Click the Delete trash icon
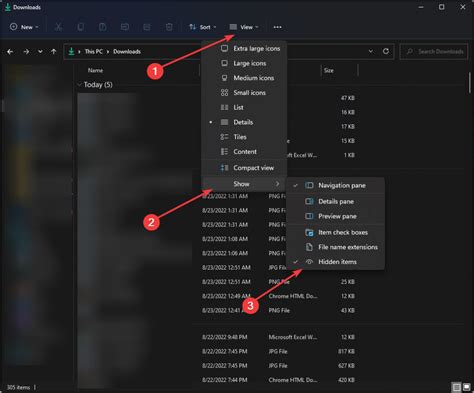 click(169, 27)
